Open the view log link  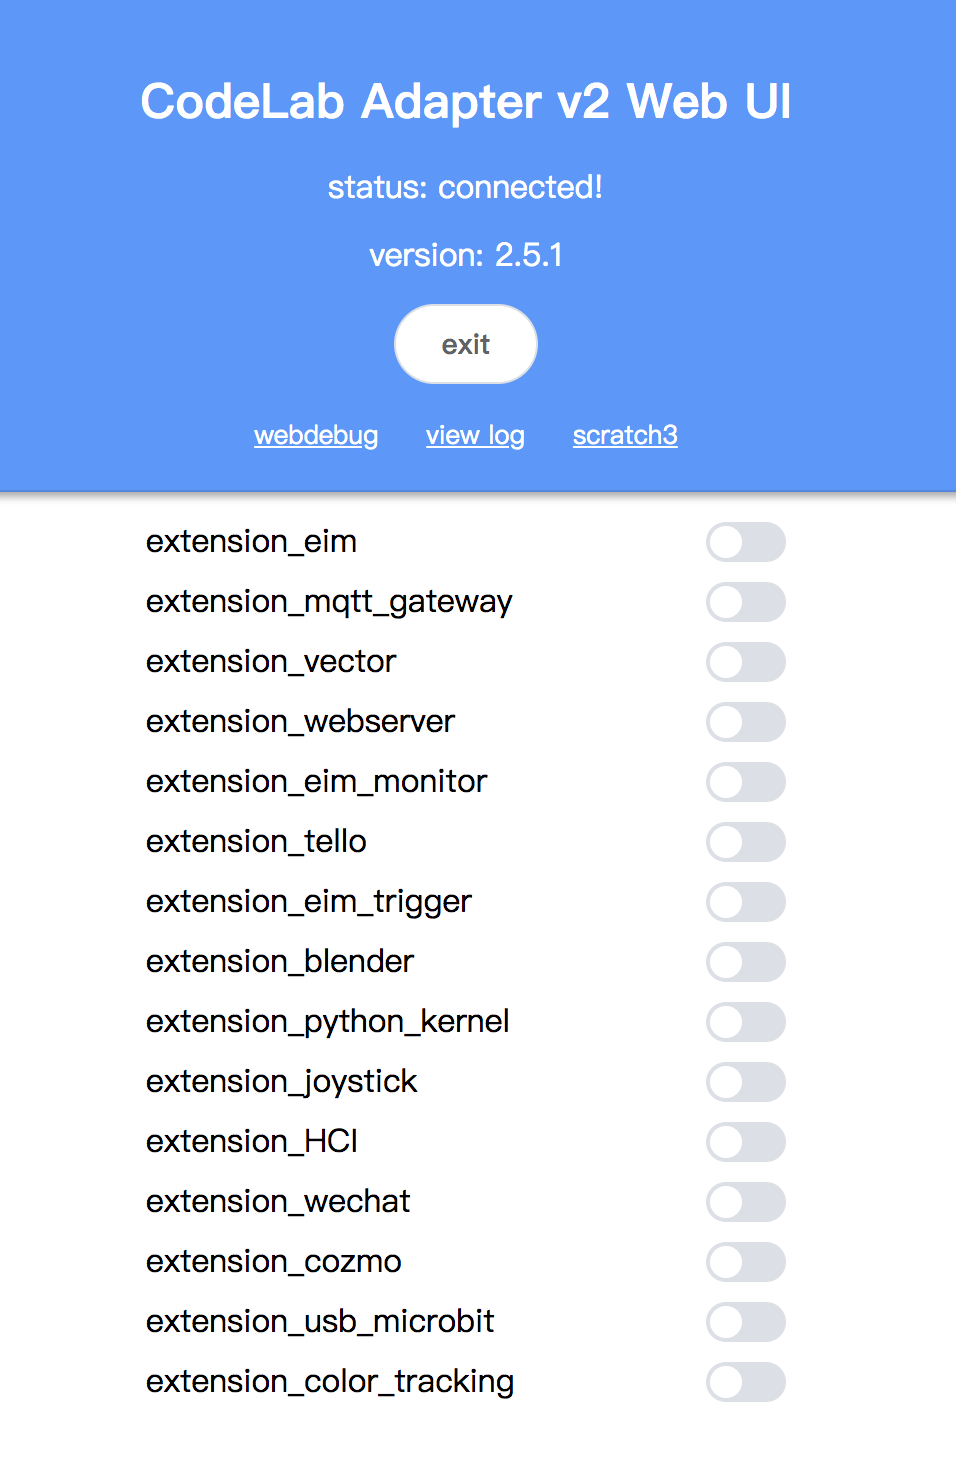point(475,435)
